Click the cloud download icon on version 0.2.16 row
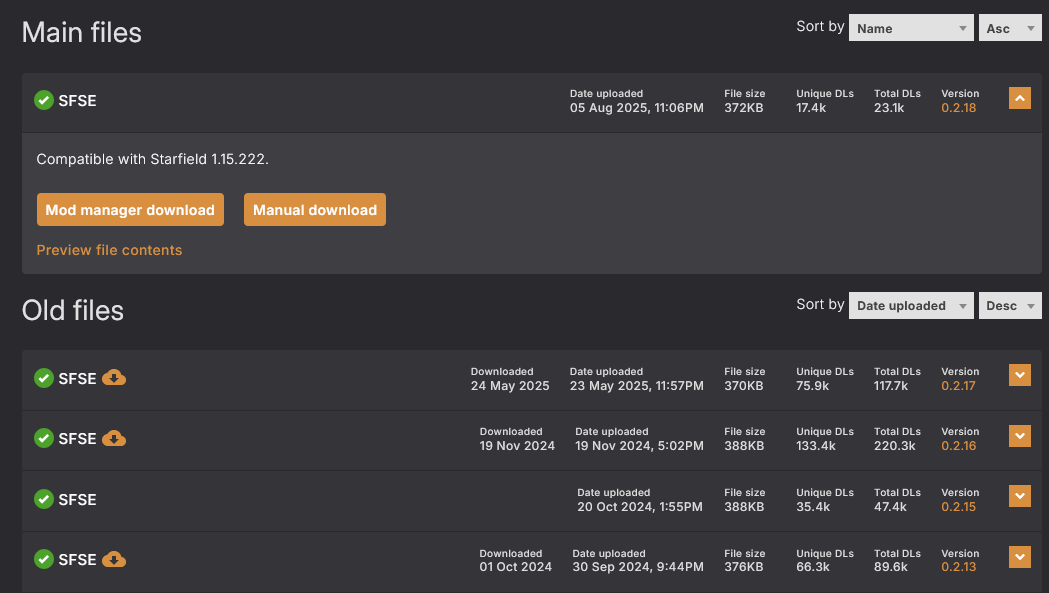 (x=114, y=438)
